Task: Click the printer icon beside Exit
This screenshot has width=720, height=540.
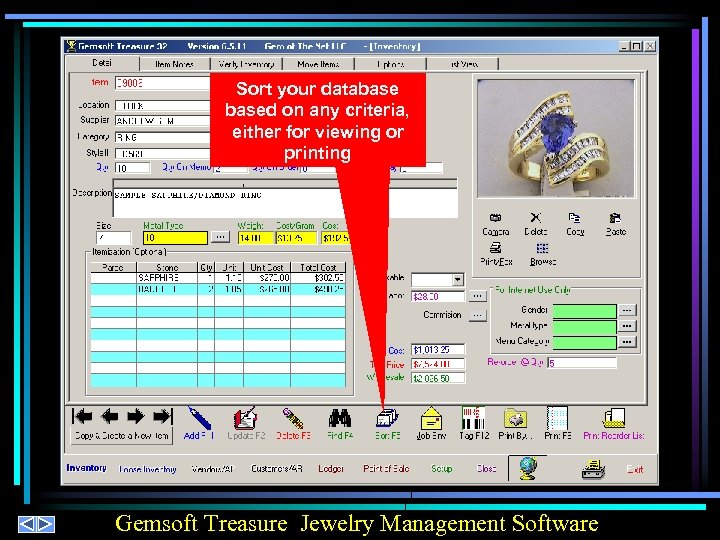Action: (593, 469)
